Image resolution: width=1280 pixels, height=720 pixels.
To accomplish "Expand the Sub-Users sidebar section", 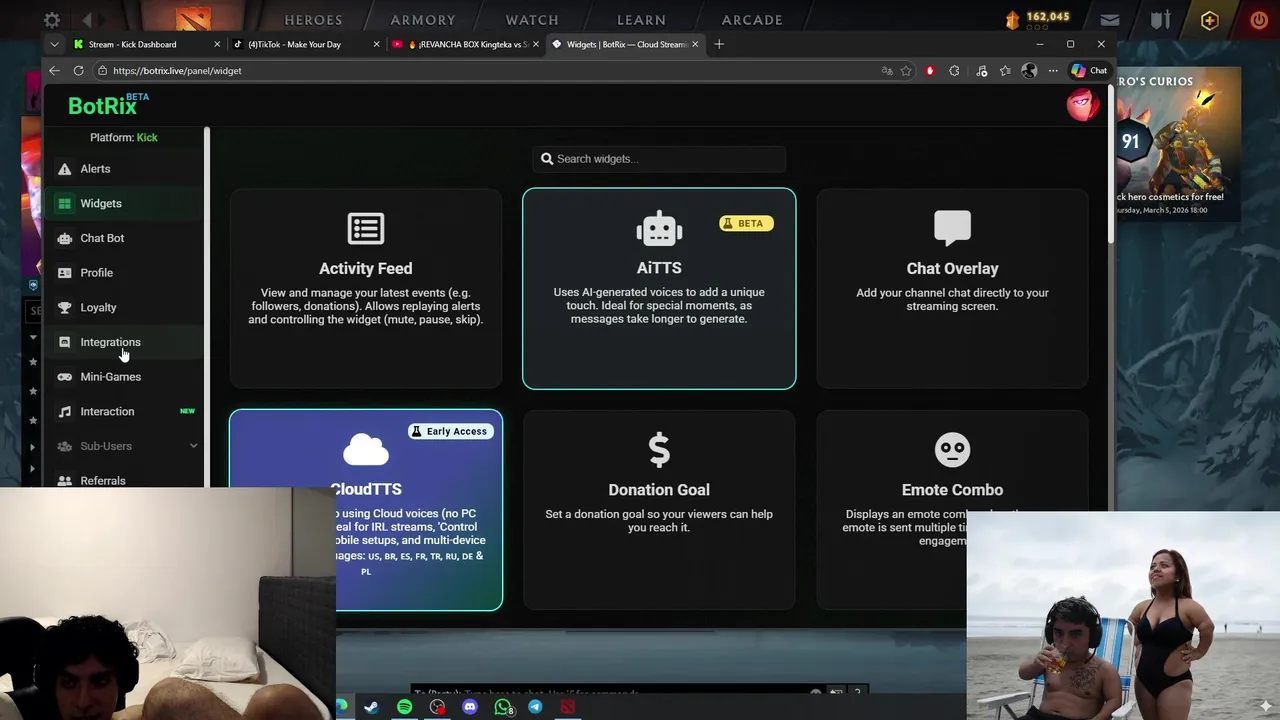I will [x=126, y=446].
